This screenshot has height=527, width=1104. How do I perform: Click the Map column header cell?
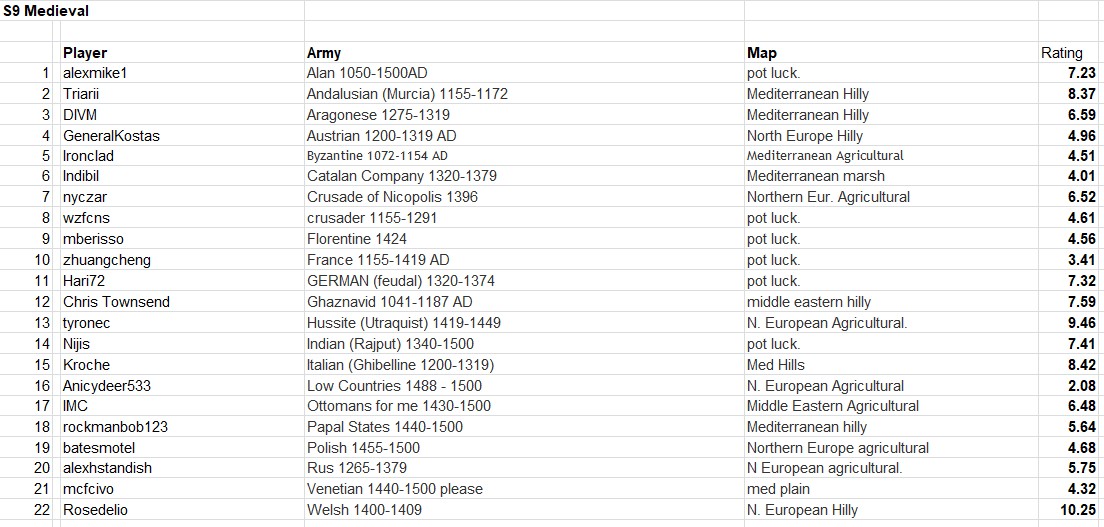pos(762,52)
